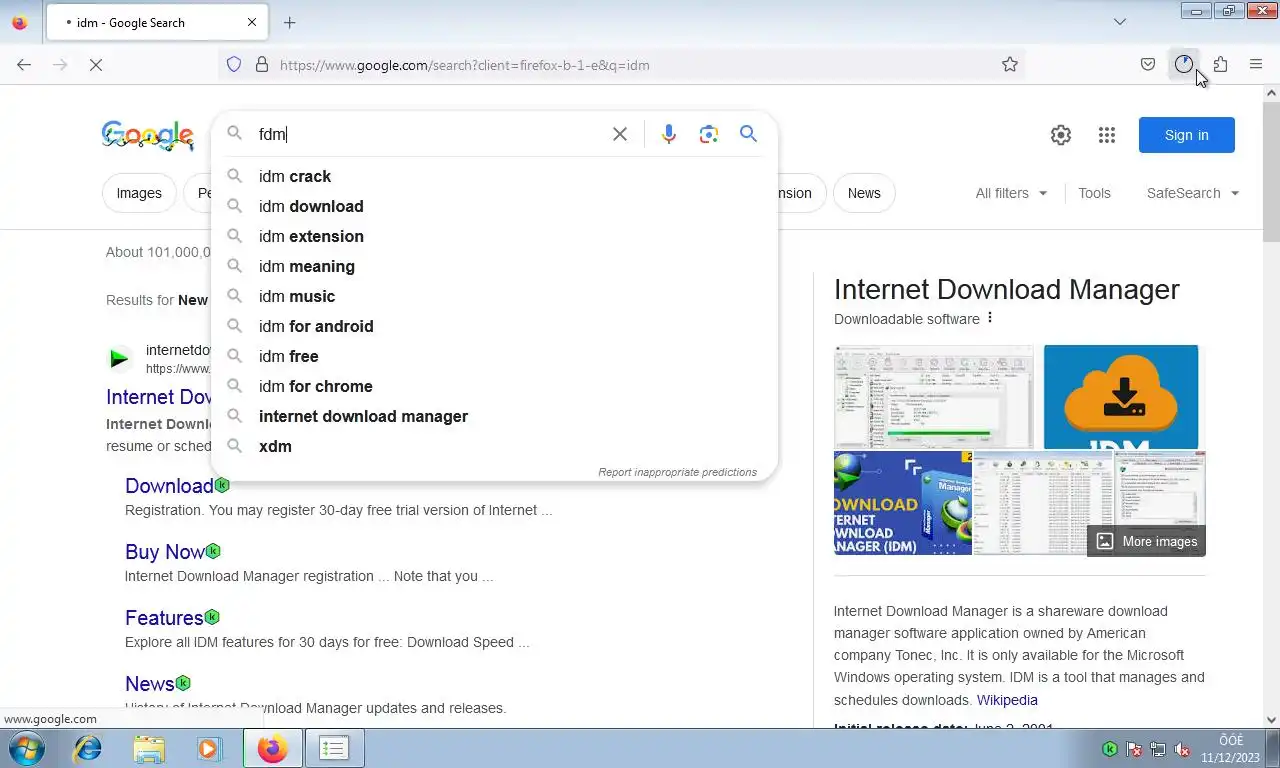1280x768 pixels.
Task: Launch Internet Explorer from the taskbar
Action: pos(88,748)
